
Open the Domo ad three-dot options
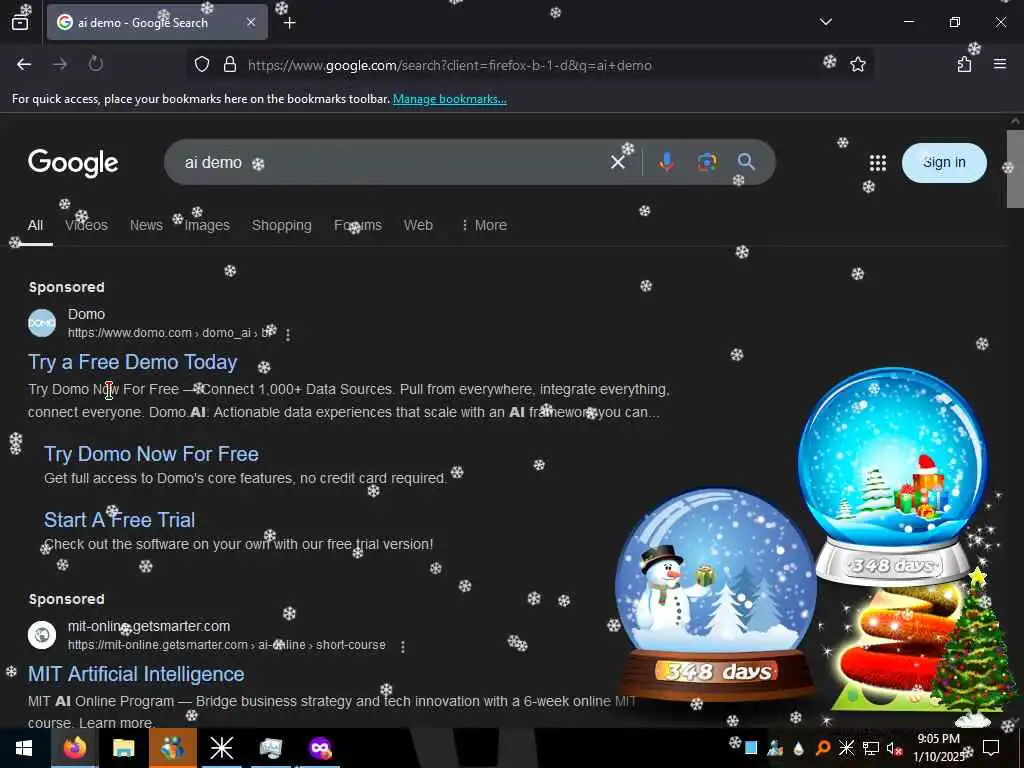[x=288, y=334]
